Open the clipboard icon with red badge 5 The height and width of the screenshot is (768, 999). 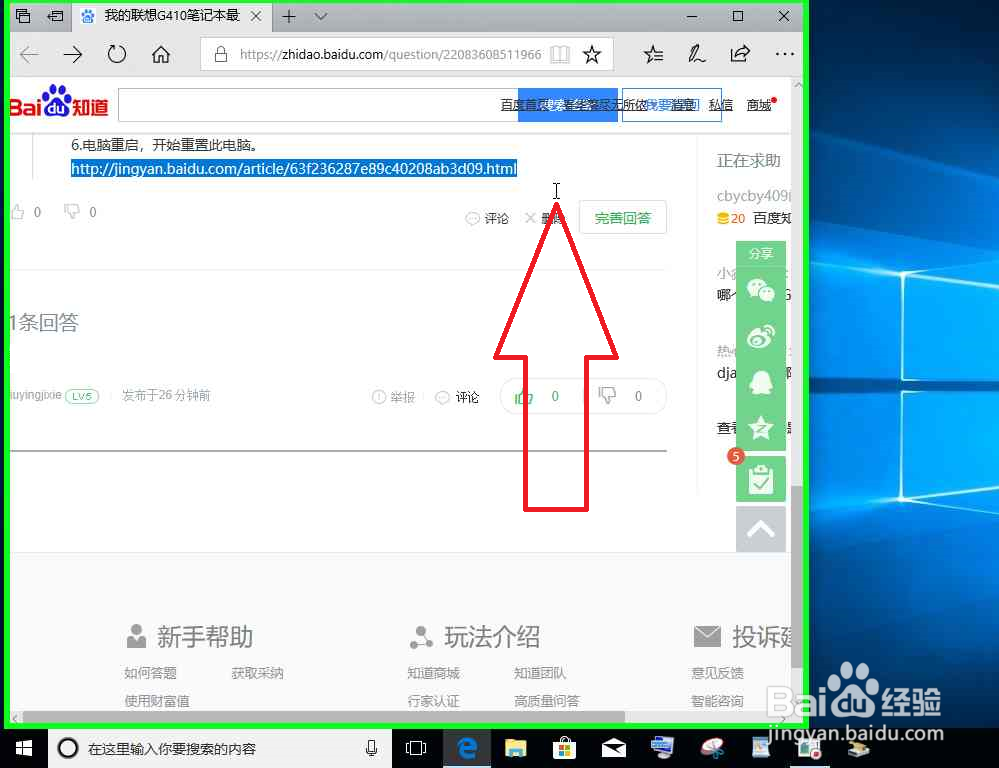[x=761, y=479]
